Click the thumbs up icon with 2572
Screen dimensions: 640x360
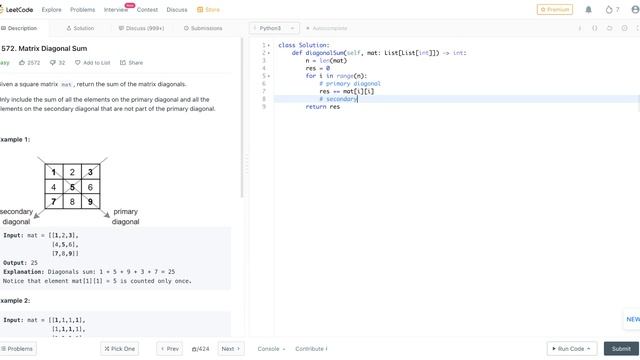(x=22, y=62)
